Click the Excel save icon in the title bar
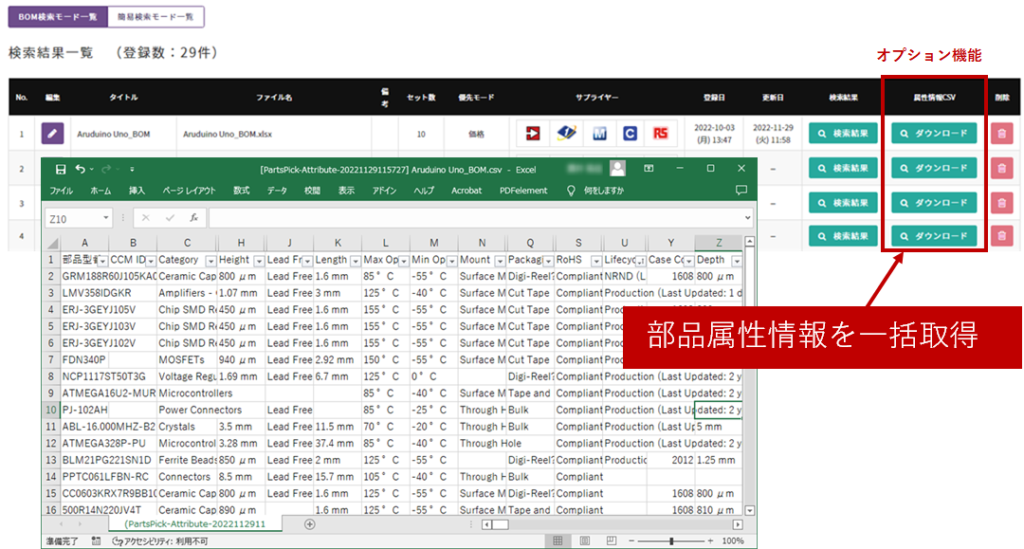The image size is (1024, 549). tap(61, 169)
